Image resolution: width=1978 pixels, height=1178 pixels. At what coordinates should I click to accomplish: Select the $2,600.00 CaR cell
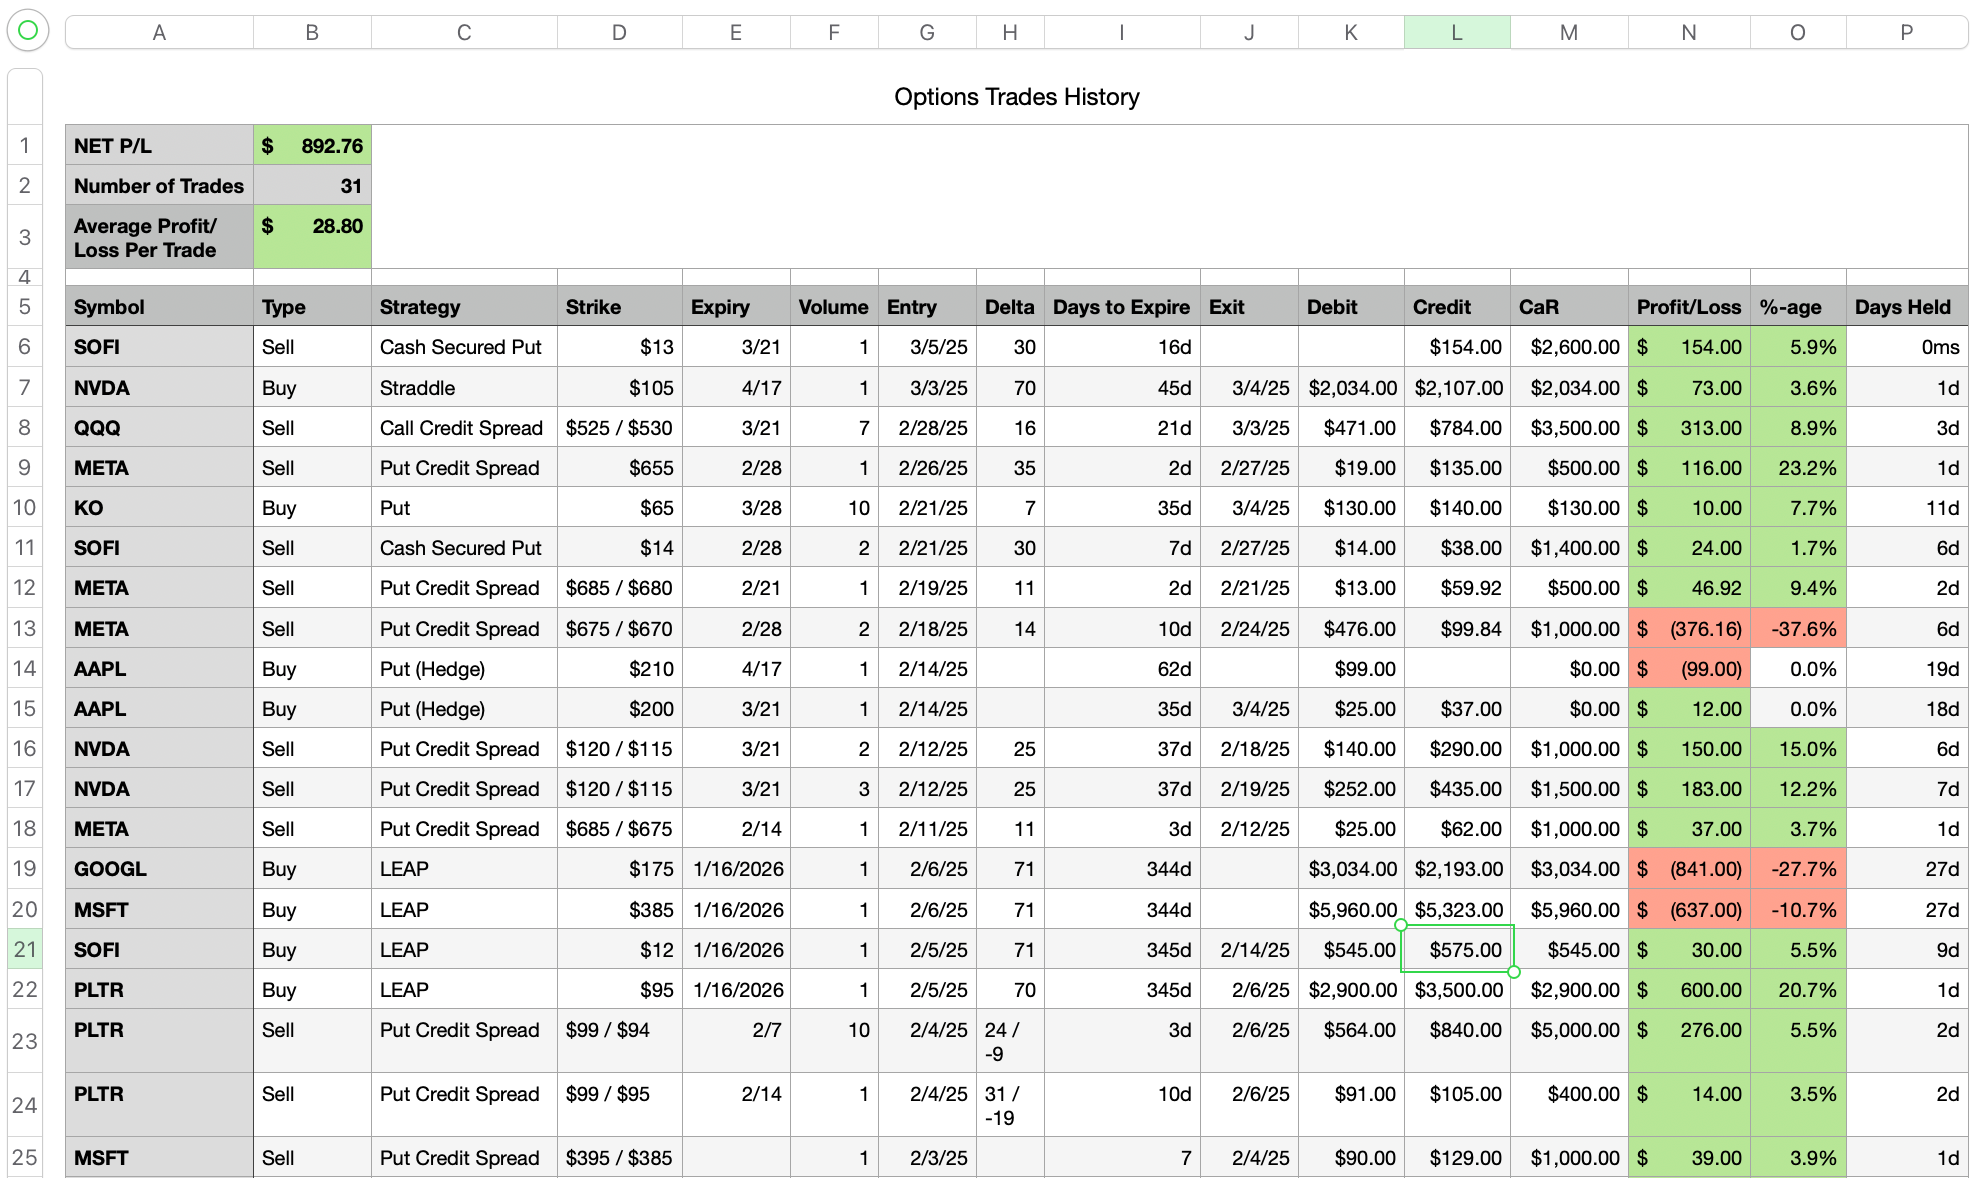1569,347
